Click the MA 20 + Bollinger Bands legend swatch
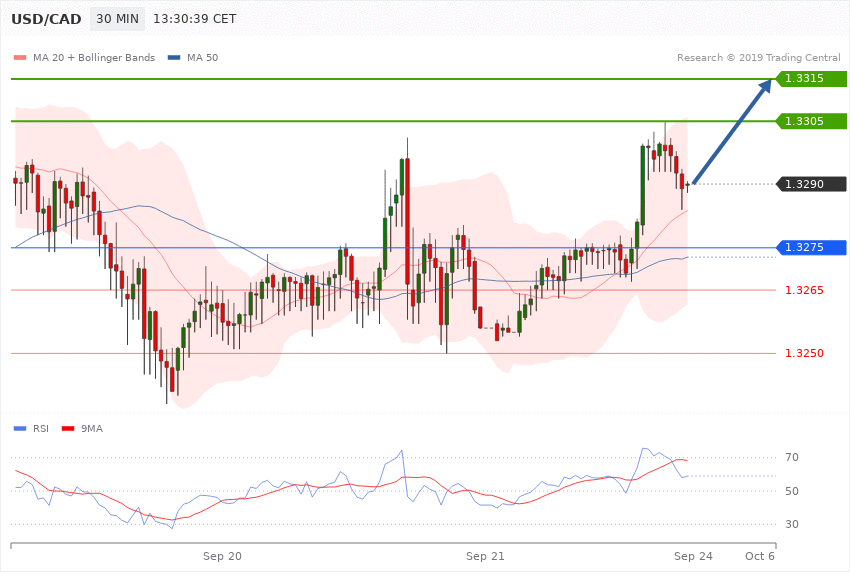 point(20,57)
